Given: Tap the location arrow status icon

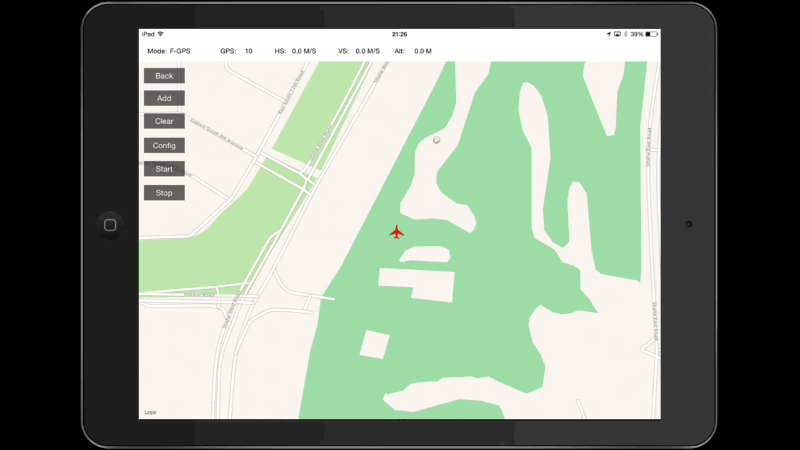Looking at the screenshot, I should click(608, 34).
